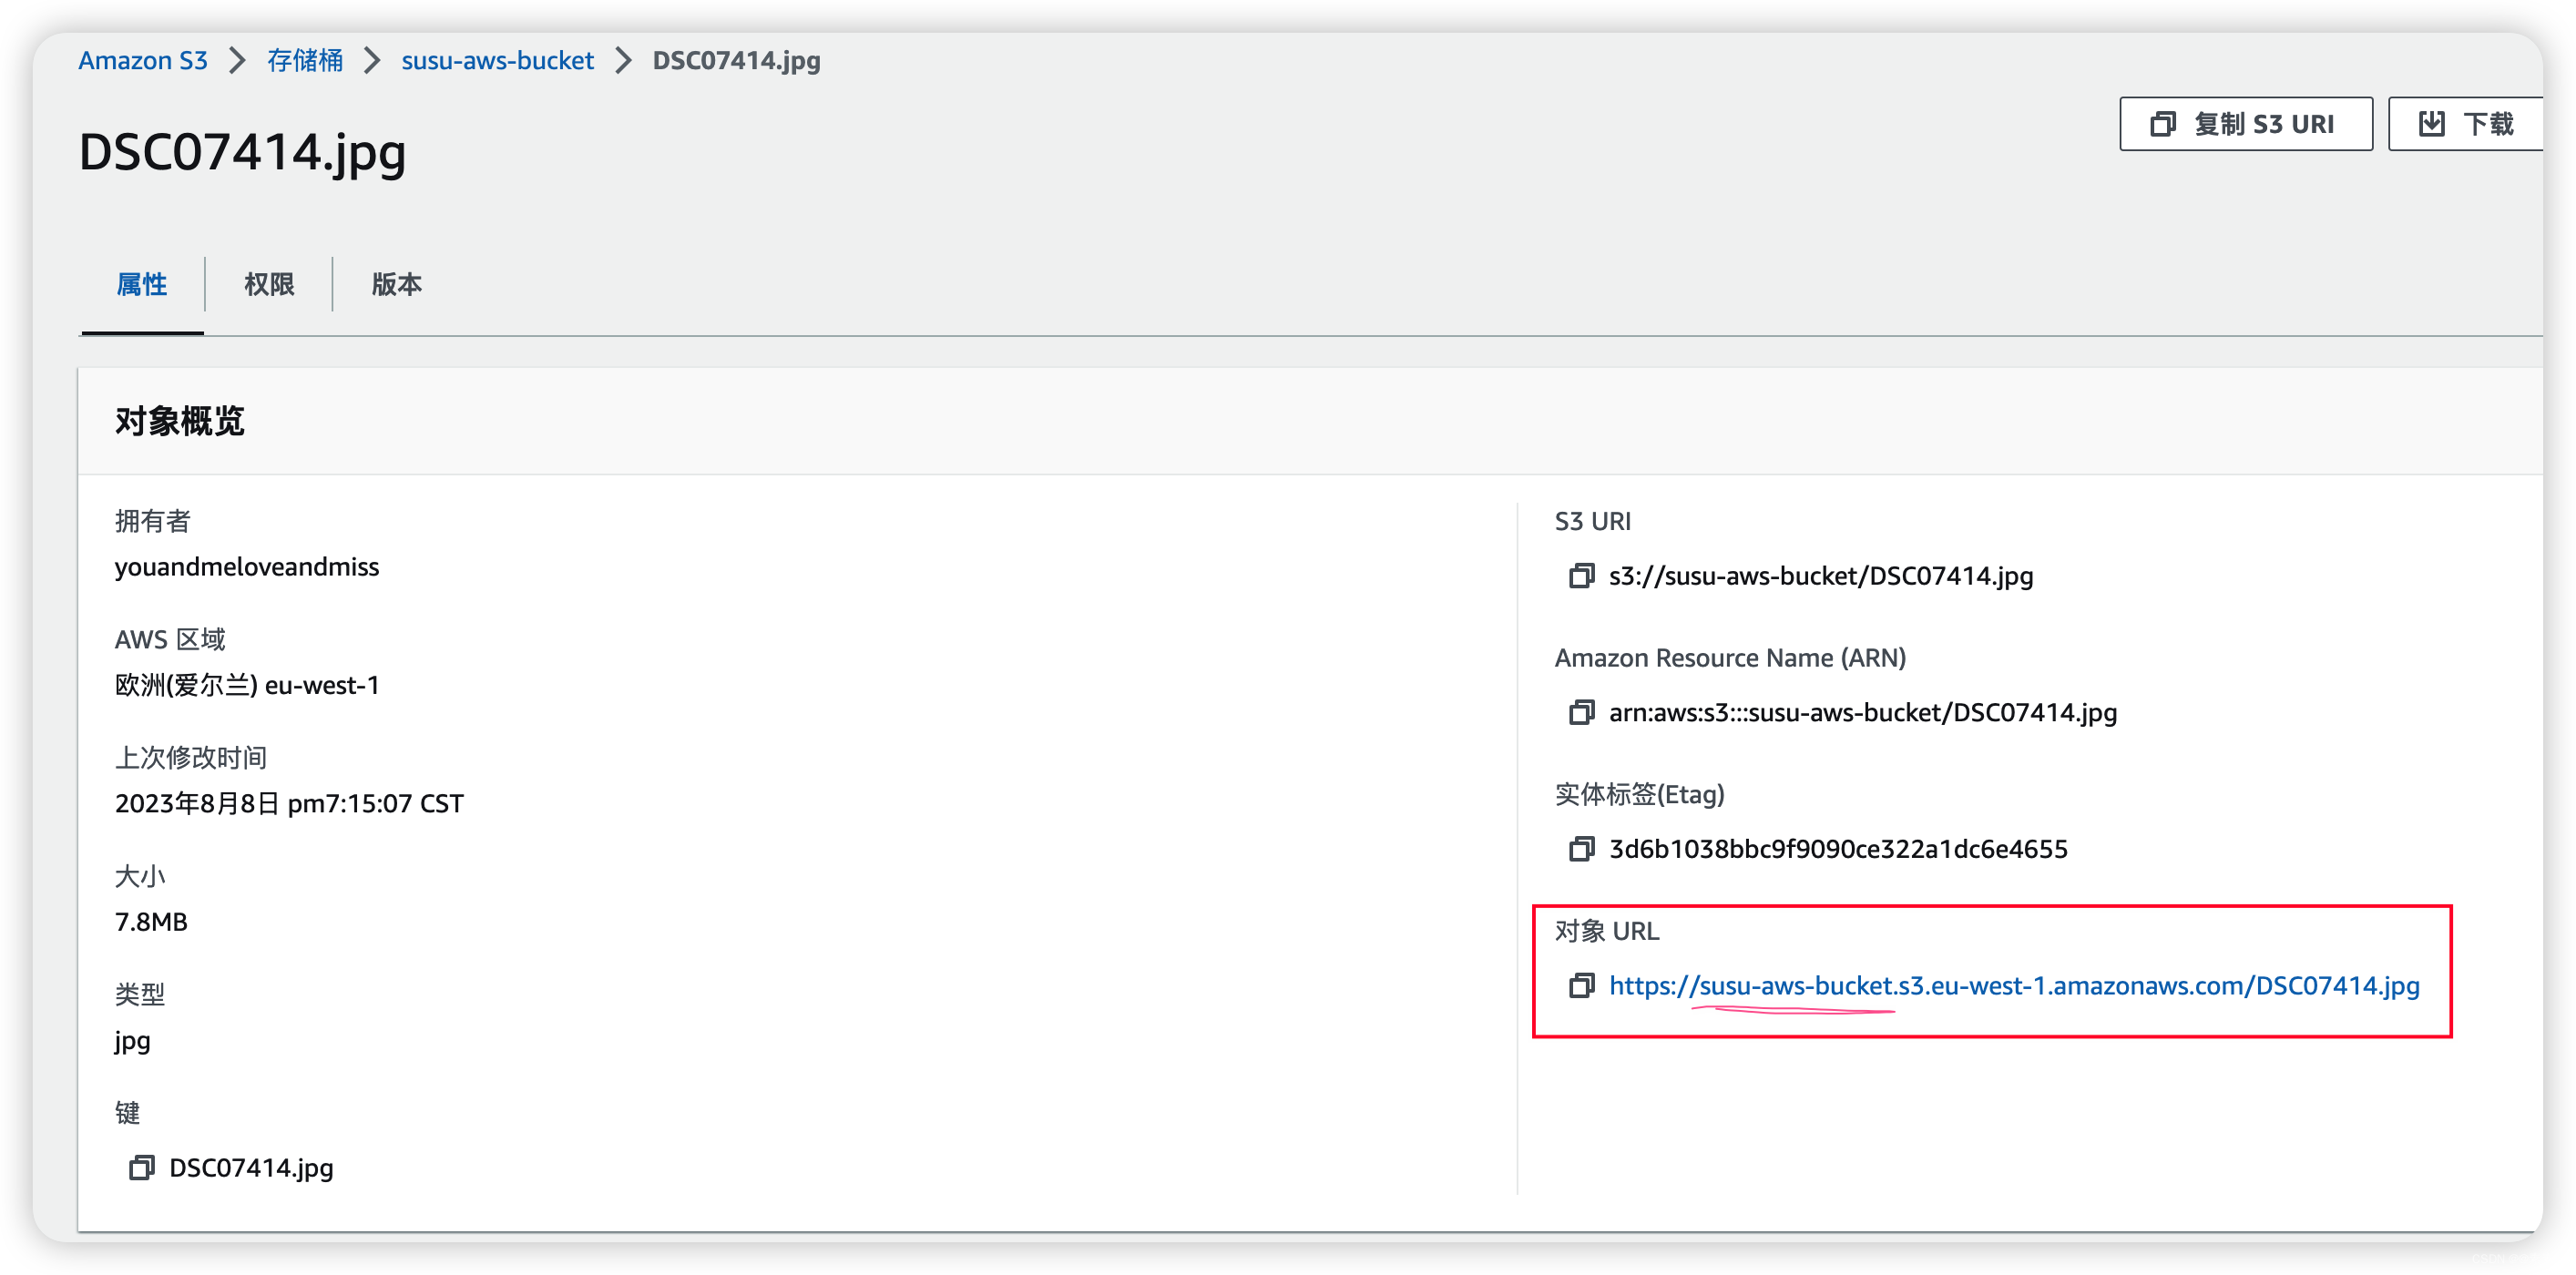Open the 存储桶 breadcrumb link

point(304,60)
